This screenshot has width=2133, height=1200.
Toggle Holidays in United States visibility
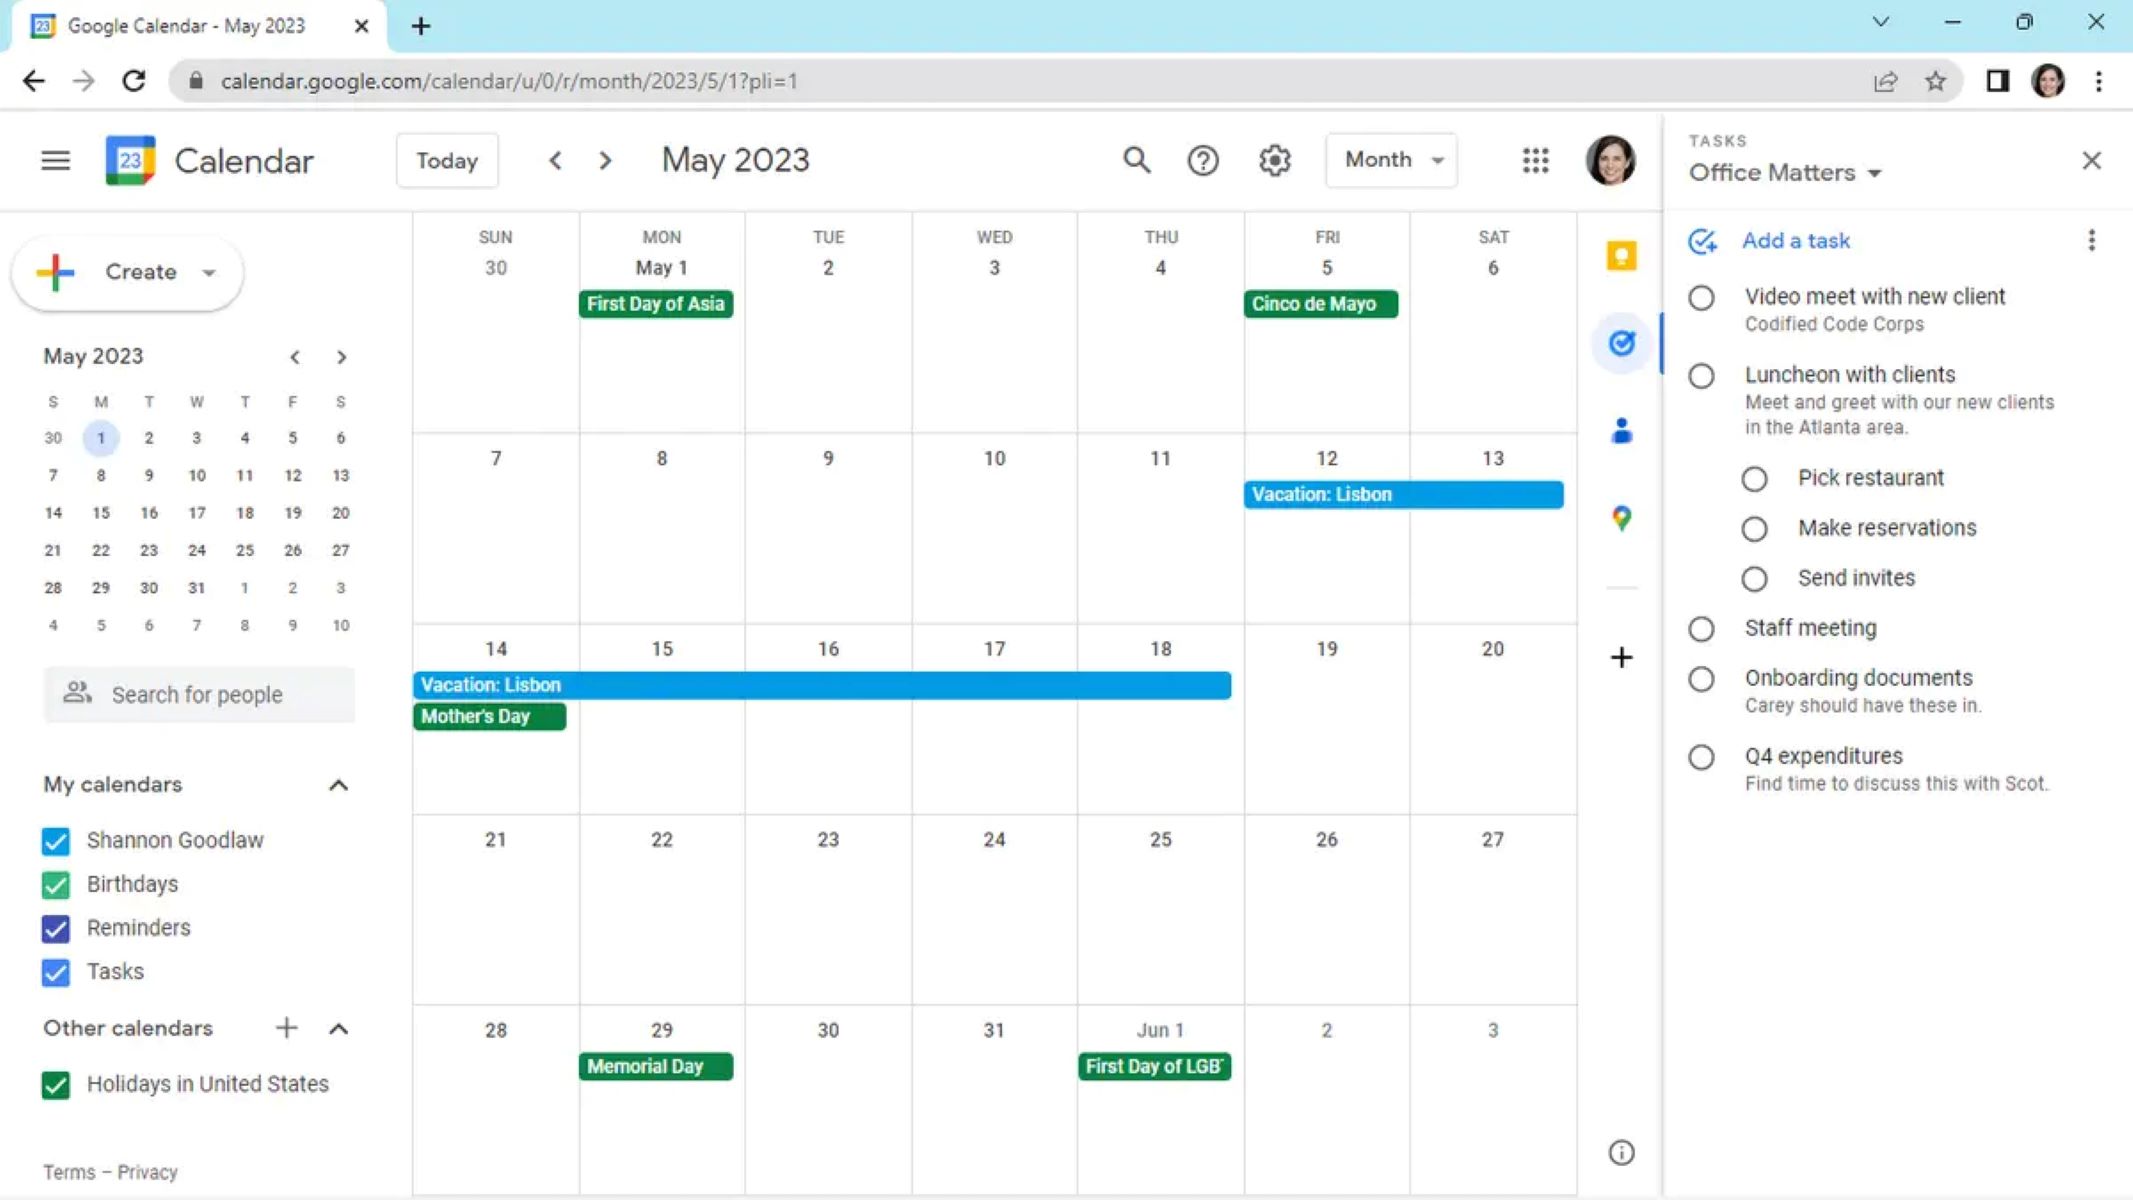[x=56, y=1083]
